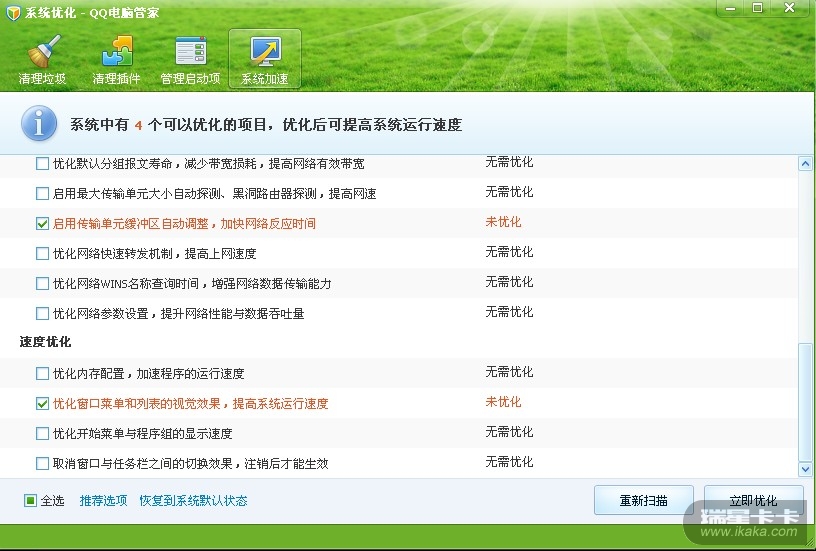Viewport: 816px width, 551px height.
Task: Switch to the 管理启动项 tab label
Action: (190, 79)
